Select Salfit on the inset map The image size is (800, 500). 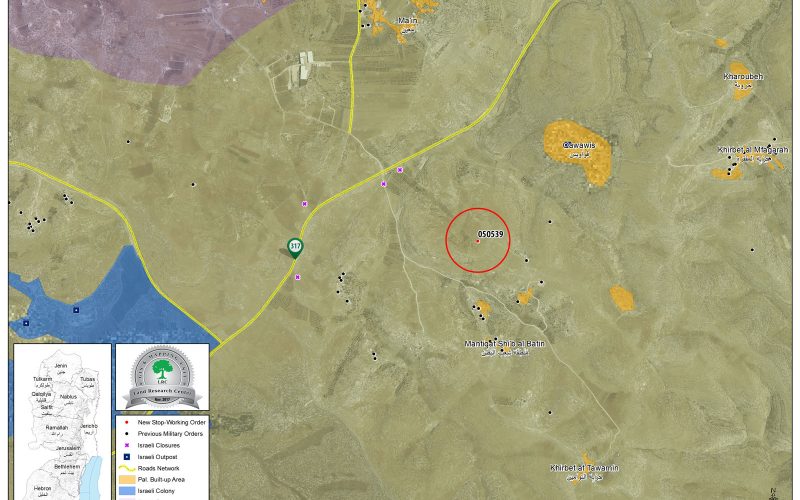[x=47, y=407]
